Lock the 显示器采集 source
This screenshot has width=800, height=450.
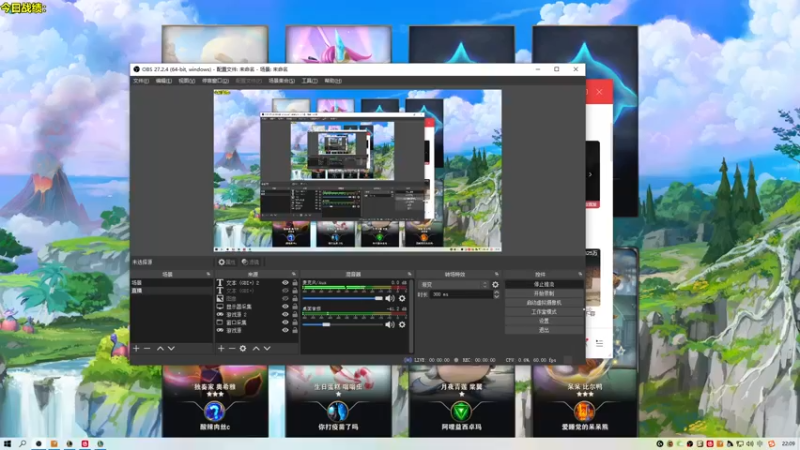click(295, 307)
